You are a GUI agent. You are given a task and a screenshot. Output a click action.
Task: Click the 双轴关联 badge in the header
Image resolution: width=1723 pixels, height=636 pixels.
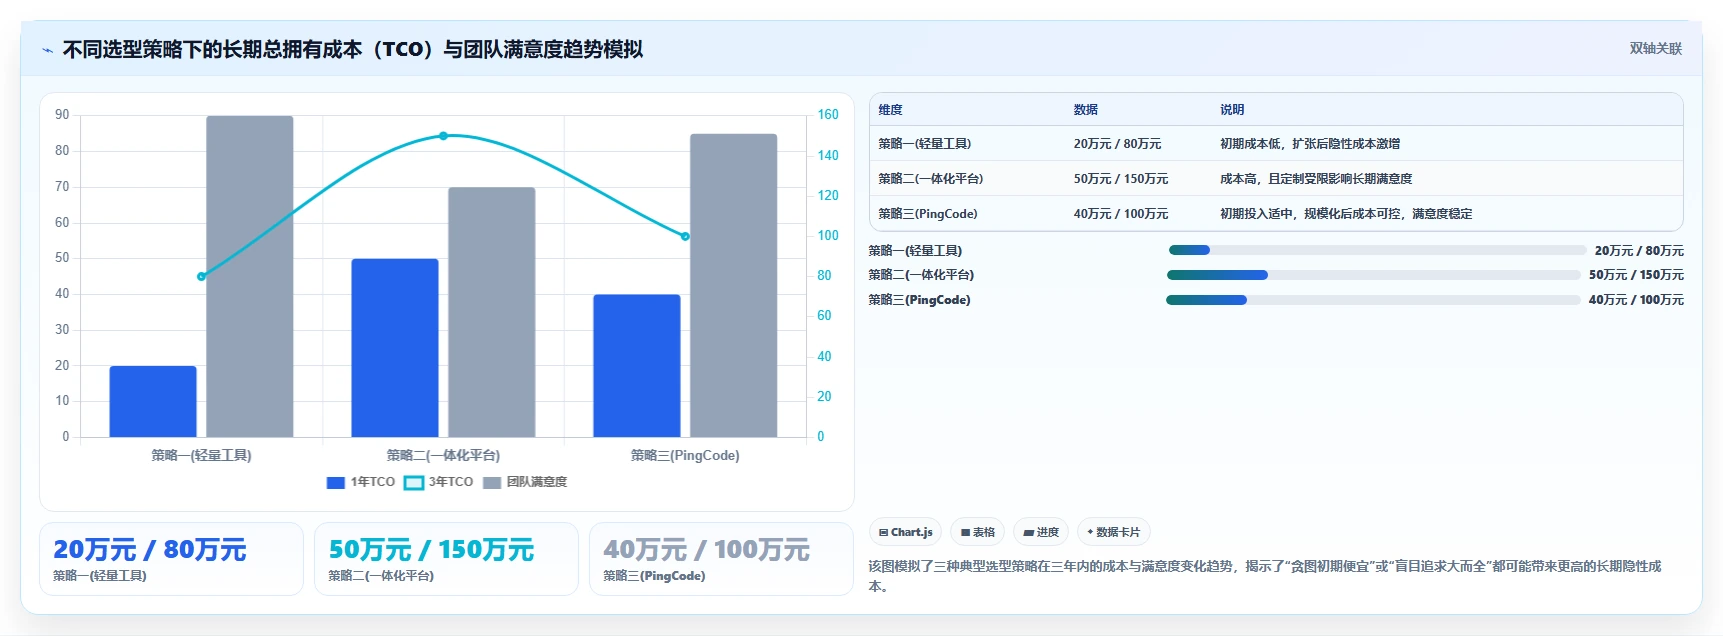[x=1655, y=48]
